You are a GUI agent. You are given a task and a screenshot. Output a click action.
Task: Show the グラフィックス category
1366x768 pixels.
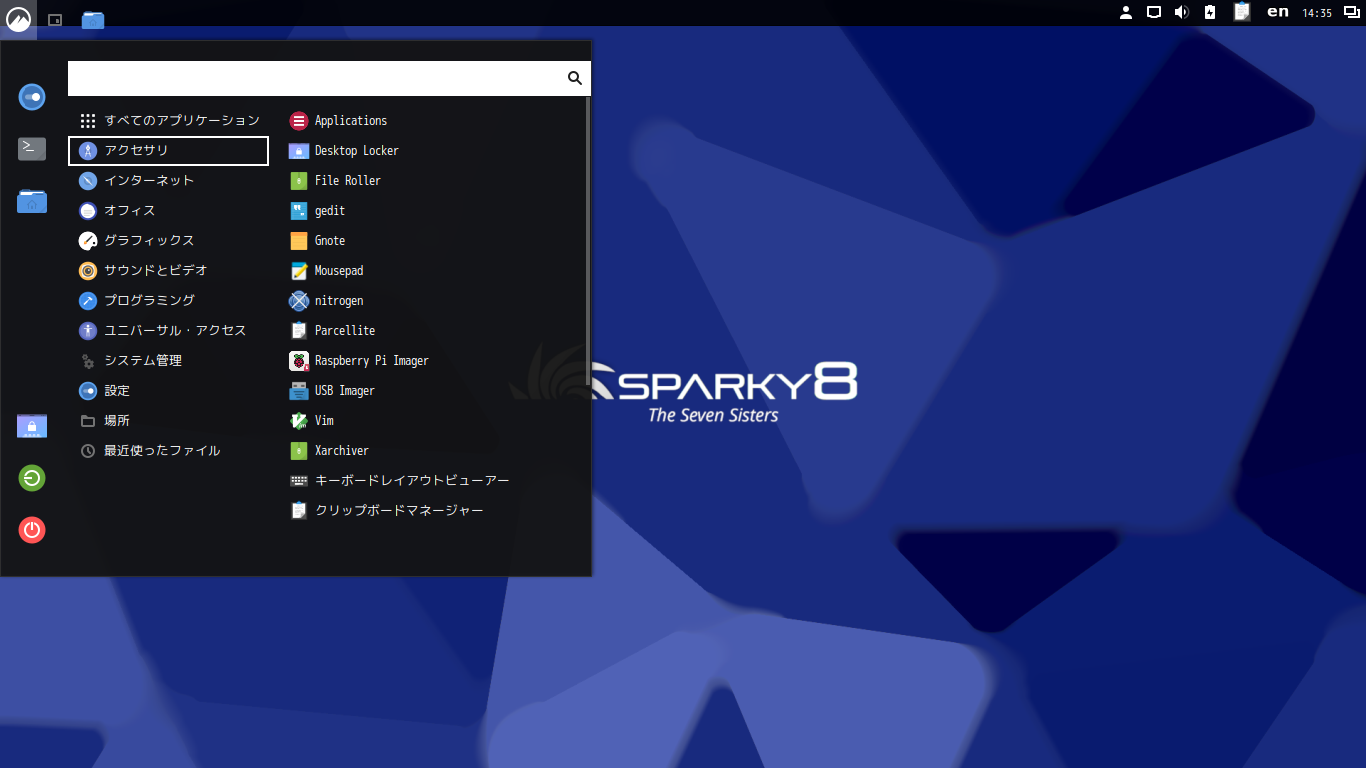pyautogui.click(x=168, y=240)
